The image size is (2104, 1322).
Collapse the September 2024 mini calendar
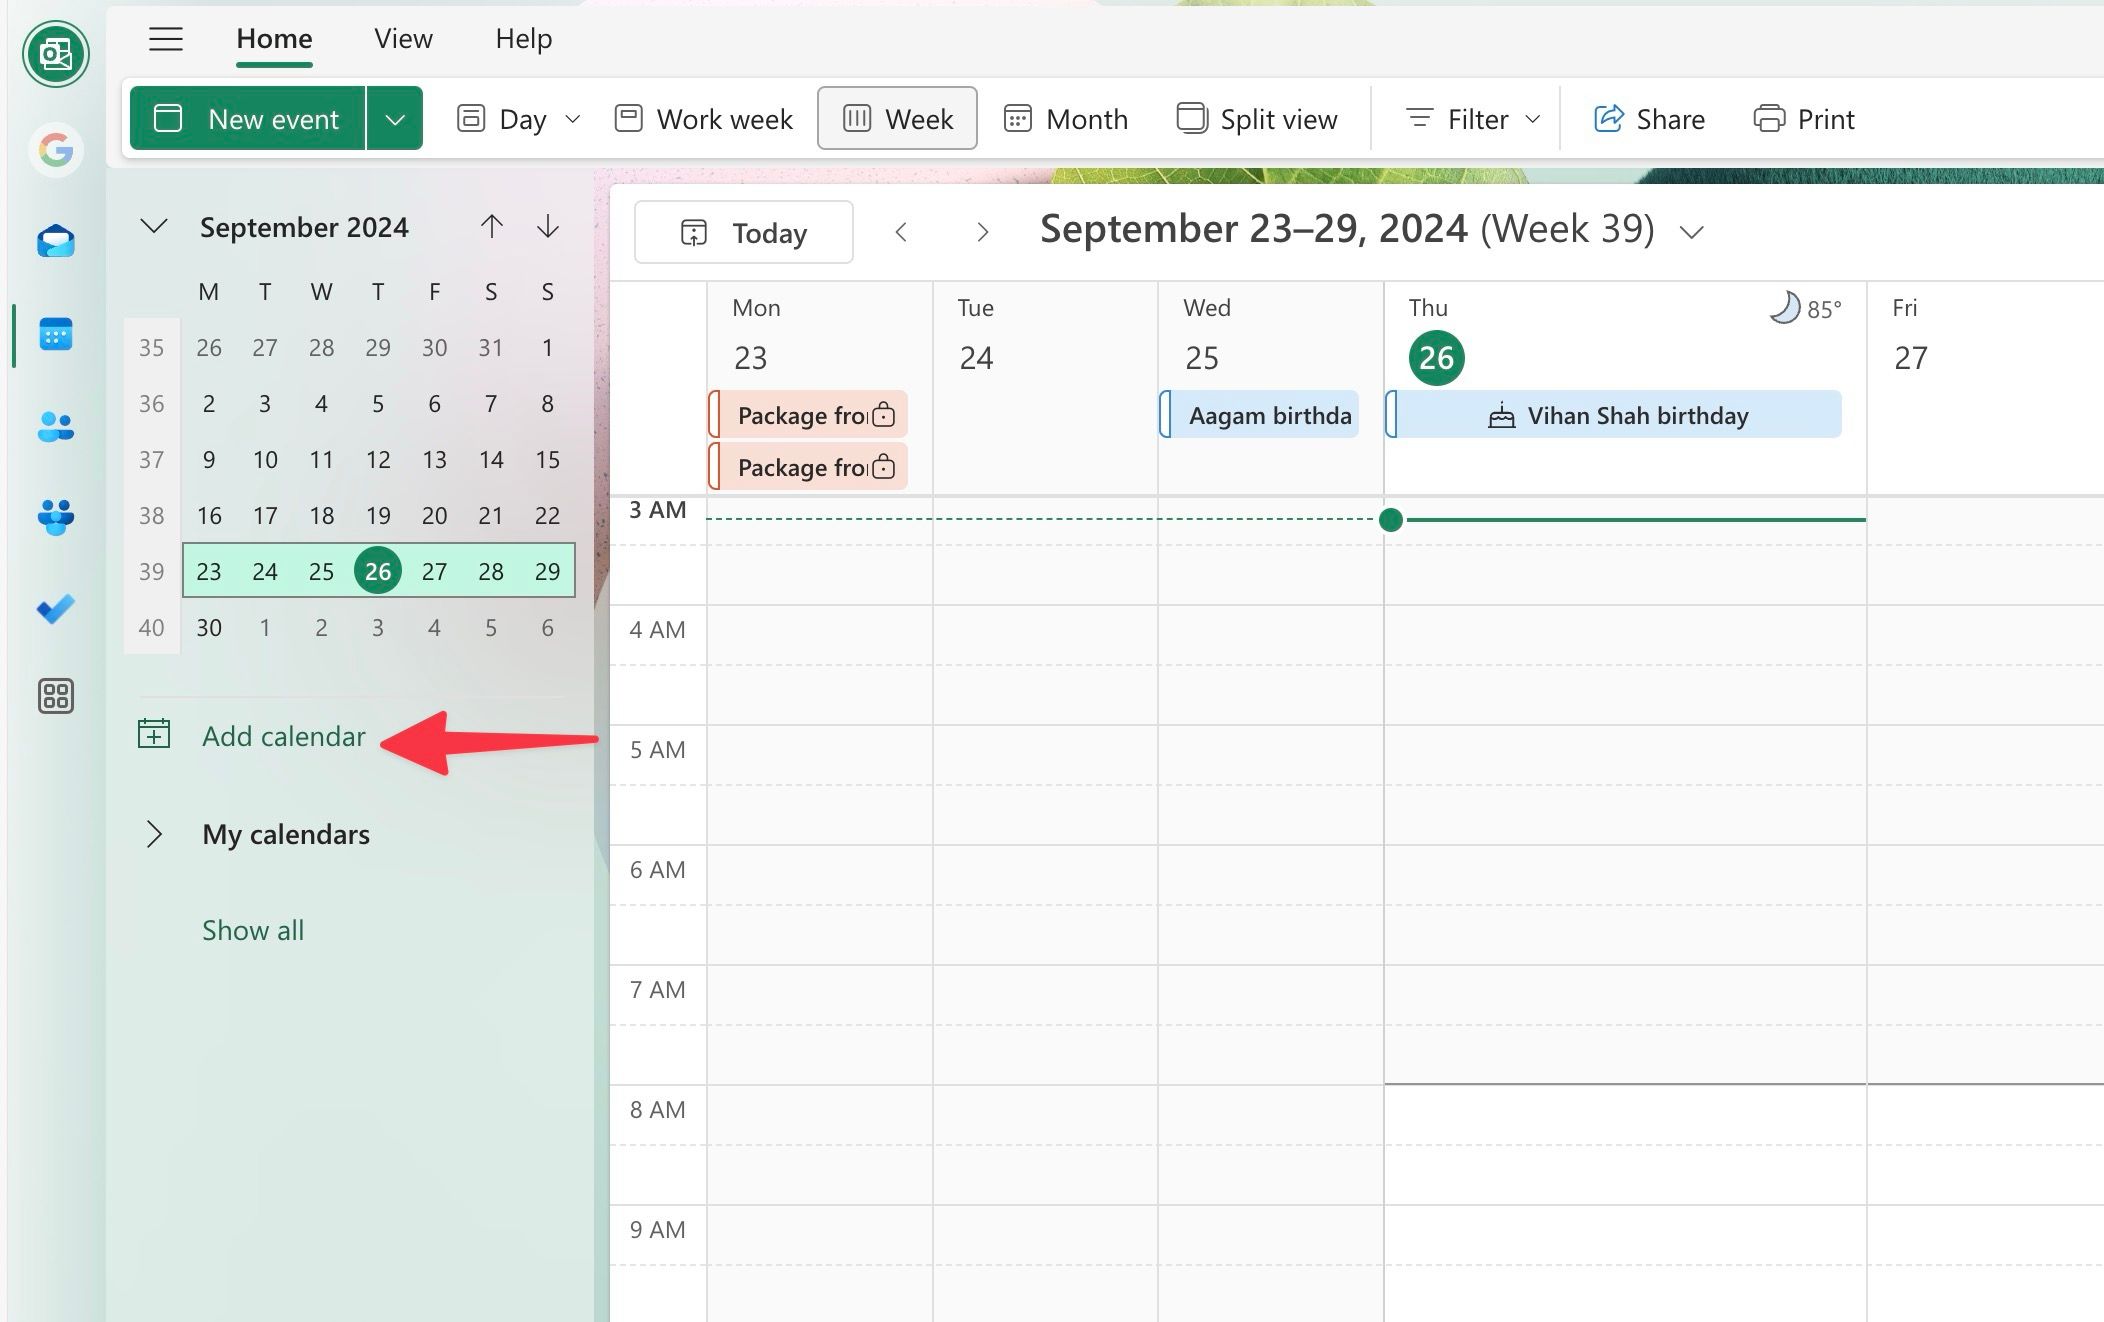[x=153, y=226]
